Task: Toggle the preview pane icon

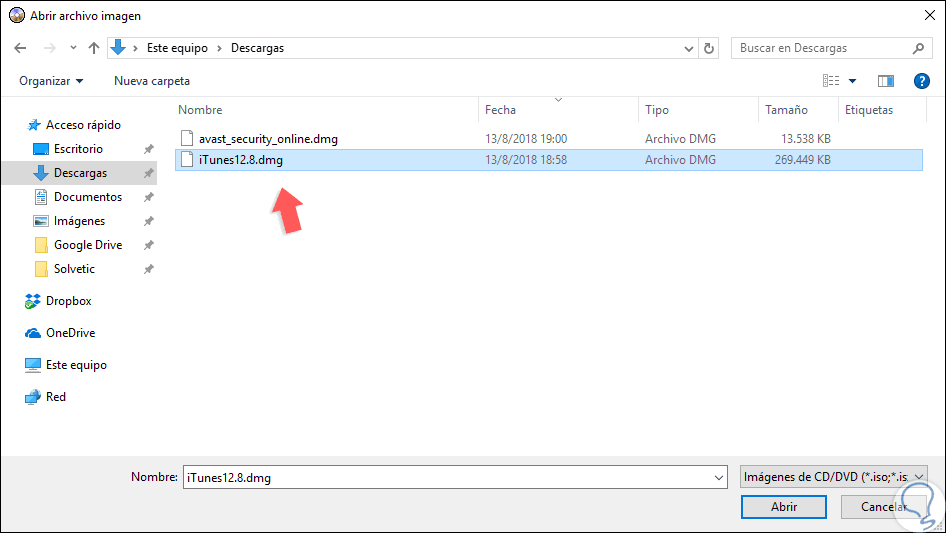Action: tap(886, 81)
